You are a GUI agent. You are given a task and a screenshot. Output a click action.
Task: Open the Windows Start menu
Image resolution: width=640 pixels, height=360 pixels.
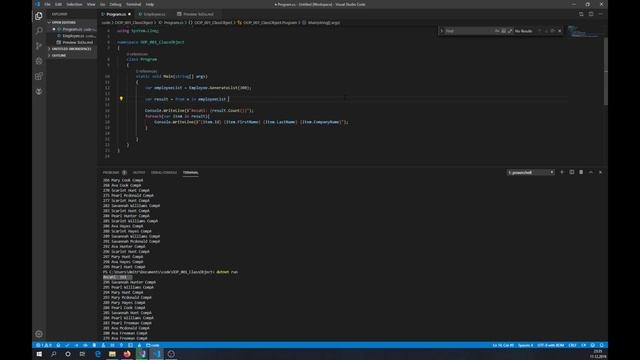tap(39, 354)
